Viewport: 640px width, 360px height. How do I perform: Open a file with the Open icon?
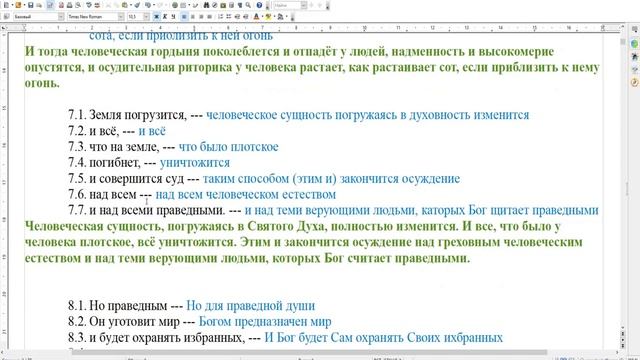point(18,5)
